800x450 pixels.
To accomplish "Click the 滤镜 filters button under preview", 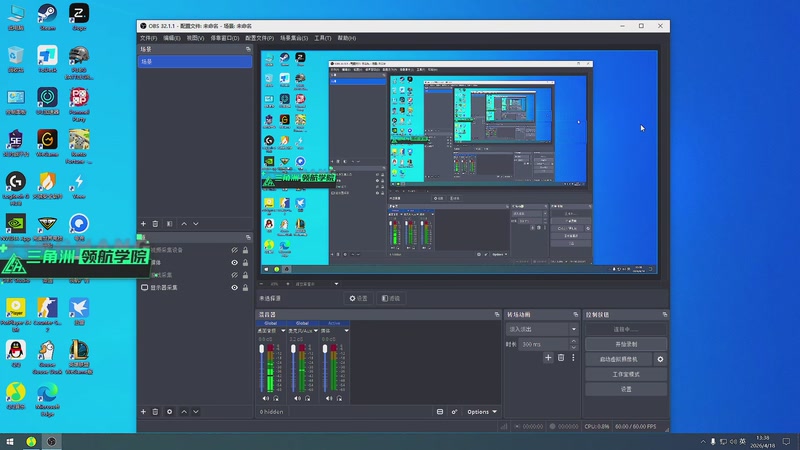I will [x=391, y=298].
